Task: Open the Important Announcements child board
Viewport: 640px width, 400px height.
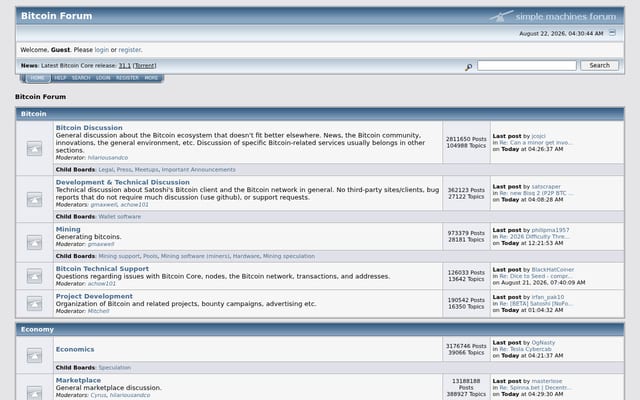Action: tap(198, 170)
